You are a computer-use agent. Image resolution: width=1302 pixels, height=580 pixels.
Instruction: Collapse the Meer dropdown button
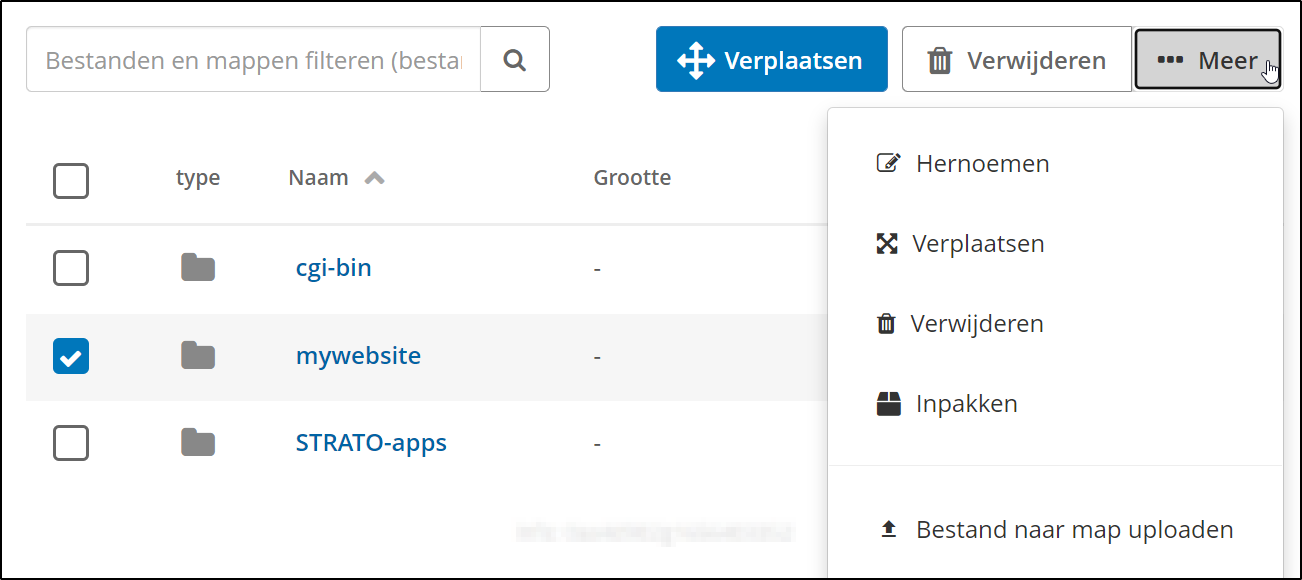coord(1207,60)
